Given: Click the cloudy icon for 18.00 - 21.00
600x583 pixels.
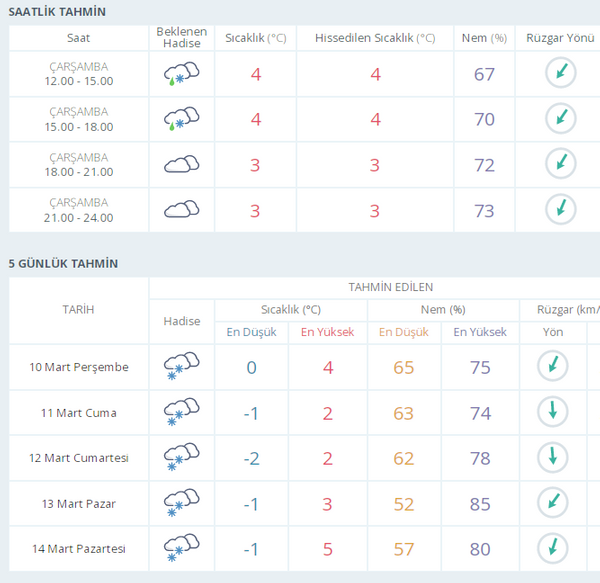Looking at the screenshot, I should (181, 164).
